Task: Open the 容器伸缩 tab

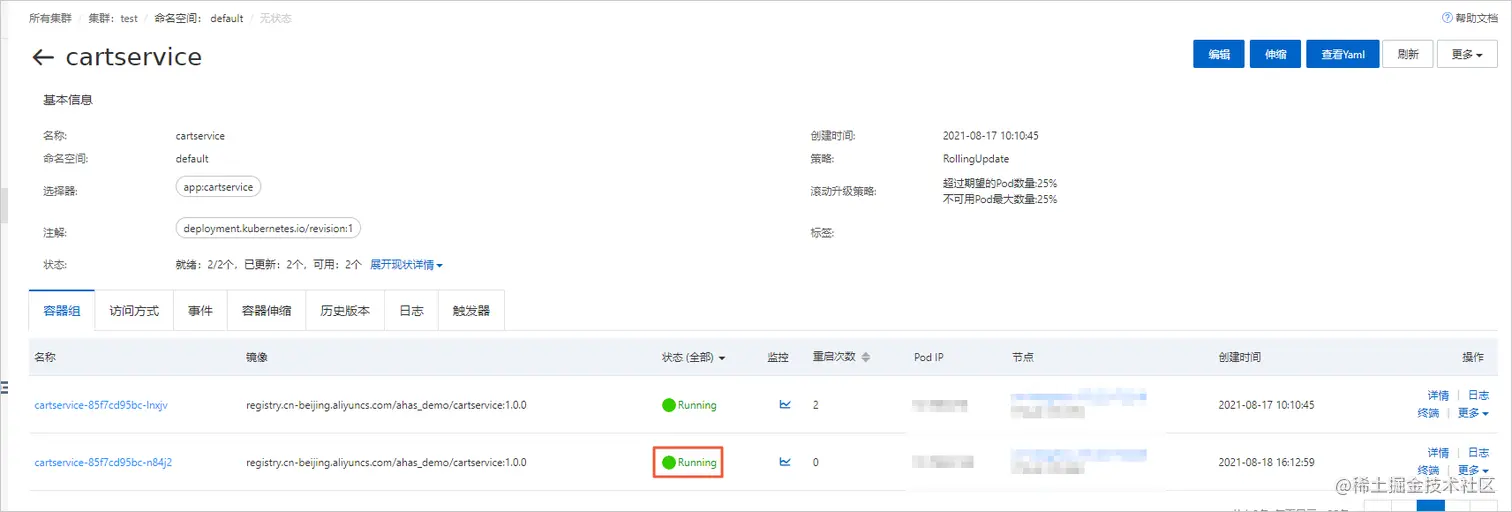Action: point(267,311)
